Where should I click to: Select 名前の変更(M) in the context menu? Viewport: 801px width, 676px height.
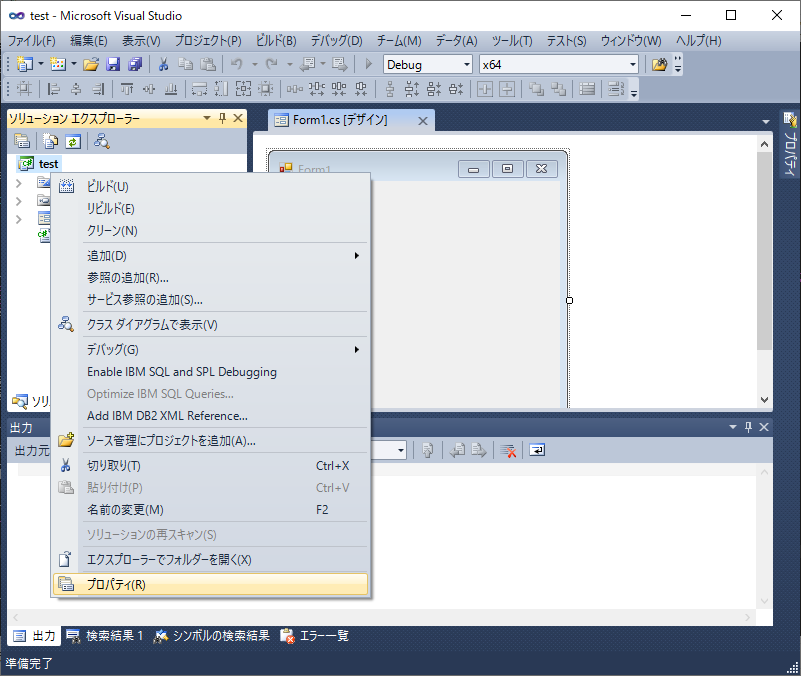(x=210, y=509)
